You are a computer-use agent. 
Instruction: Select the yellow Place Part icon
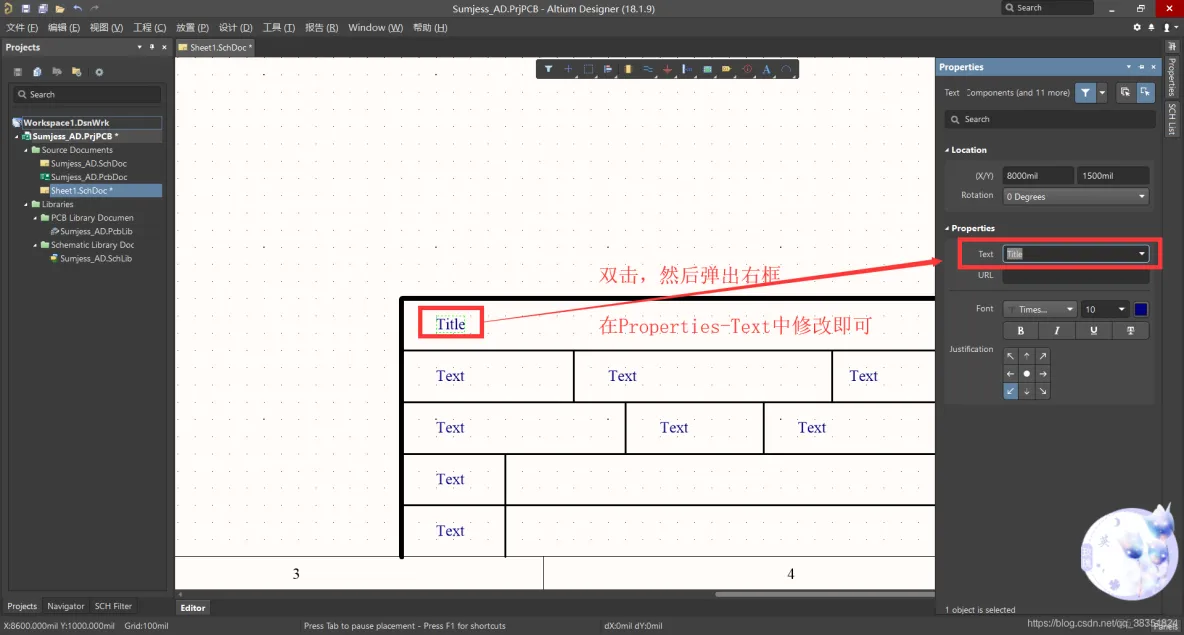pyautogui.click(x=628, y=69)
